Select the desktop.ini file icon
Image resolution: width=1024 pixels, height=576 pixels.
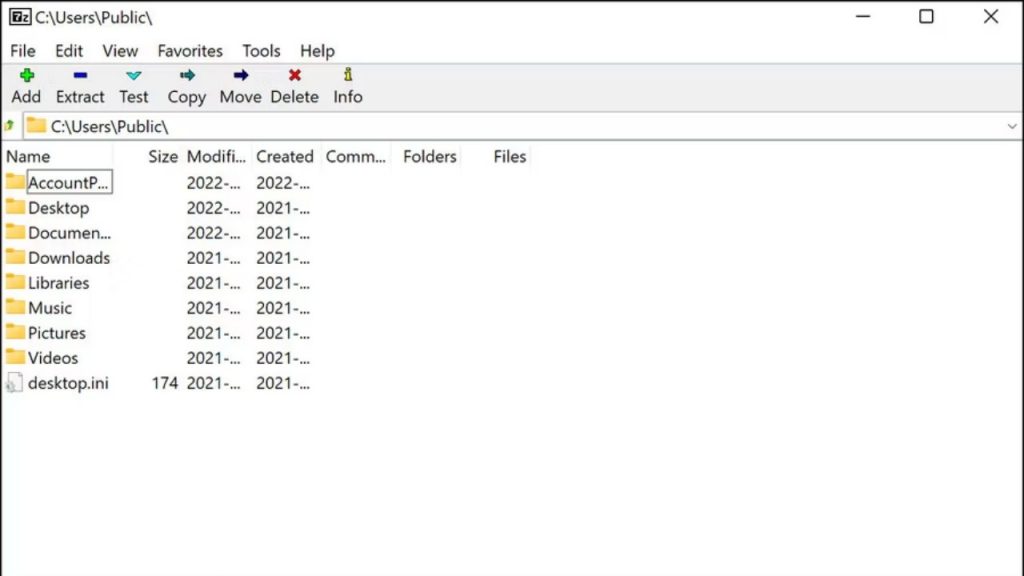14,383
